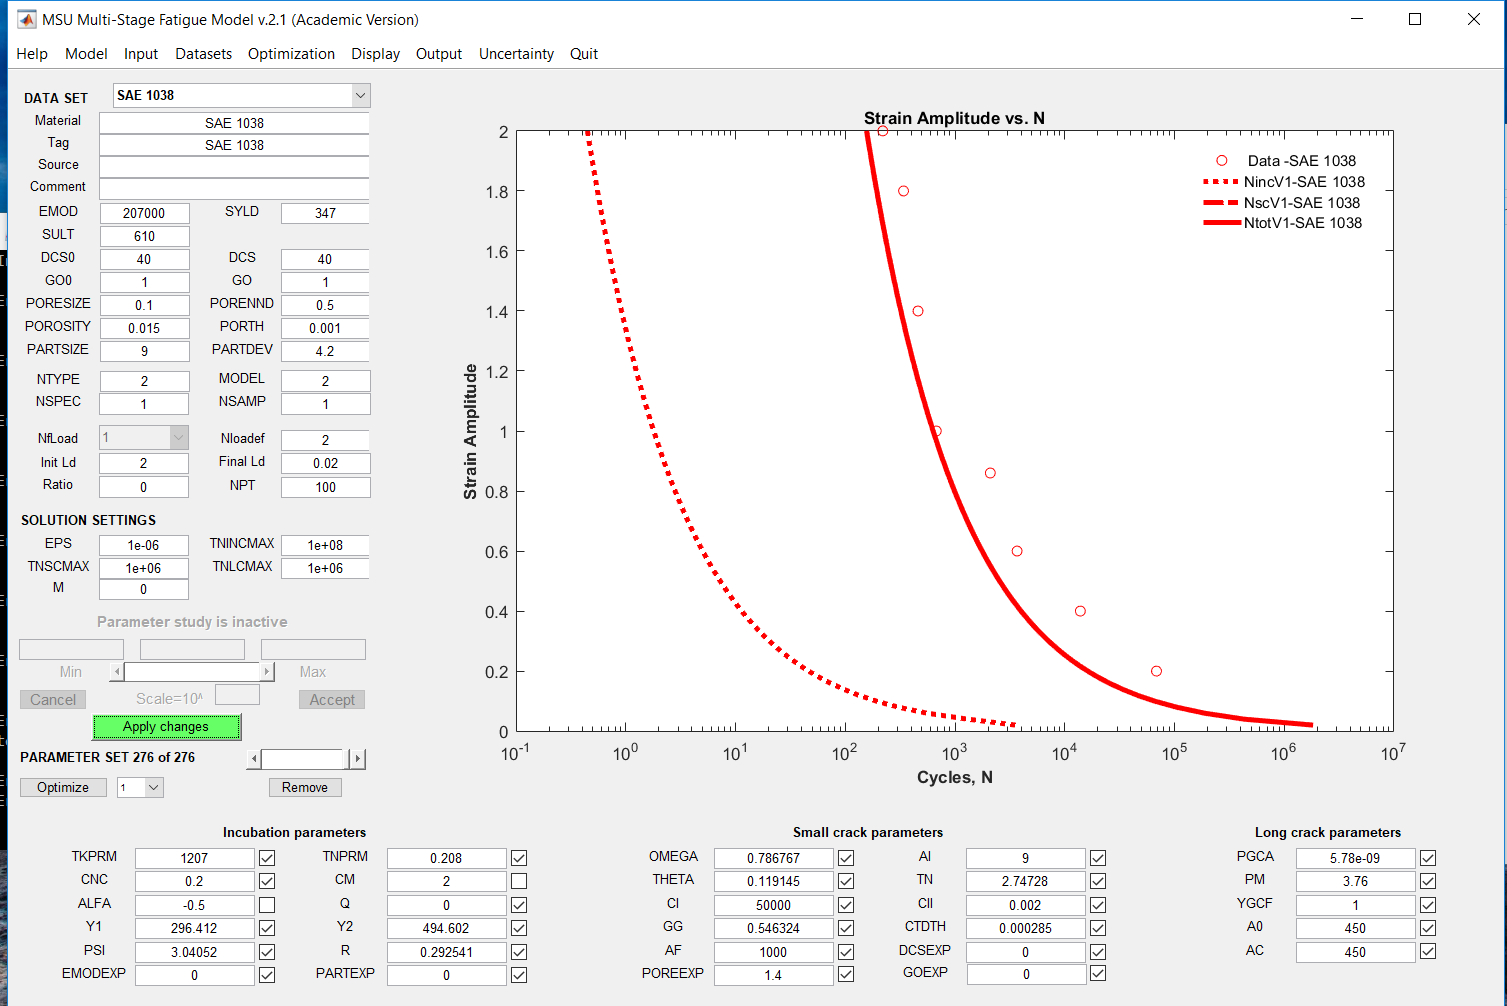Click the NtotV1-SAE 1038 legend line

coord(1221,223)
